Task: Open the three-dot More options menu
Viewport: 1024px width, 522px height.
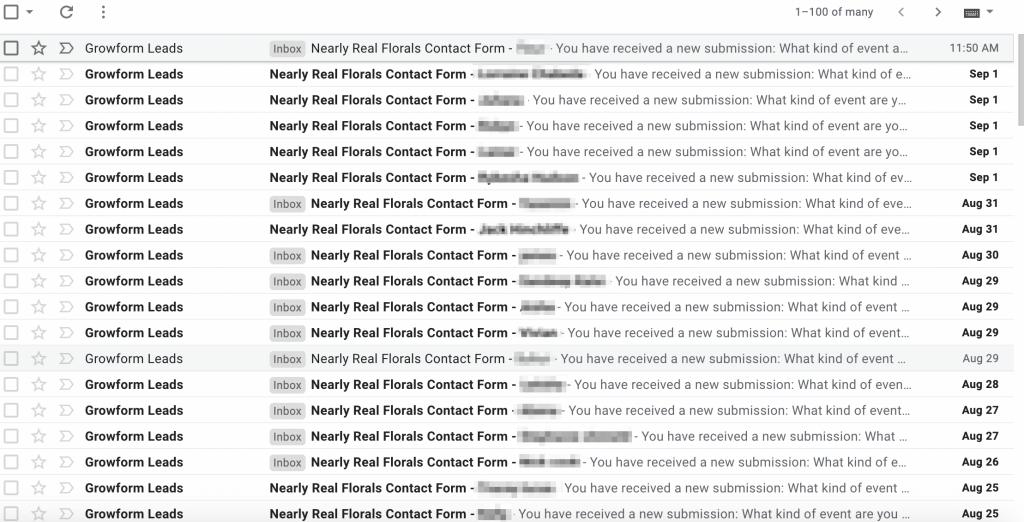Action: 103,12
